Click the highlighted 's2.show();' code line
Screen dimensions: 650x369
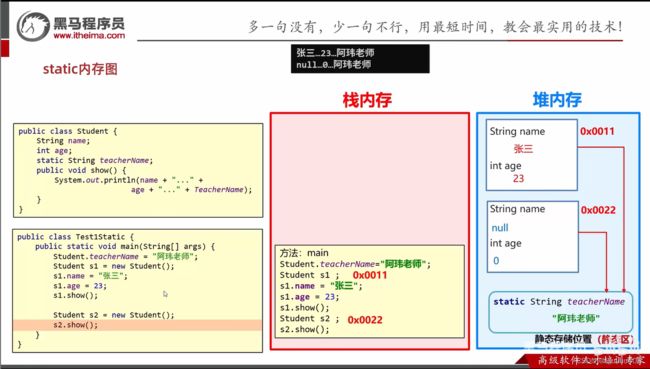[137, 325]
